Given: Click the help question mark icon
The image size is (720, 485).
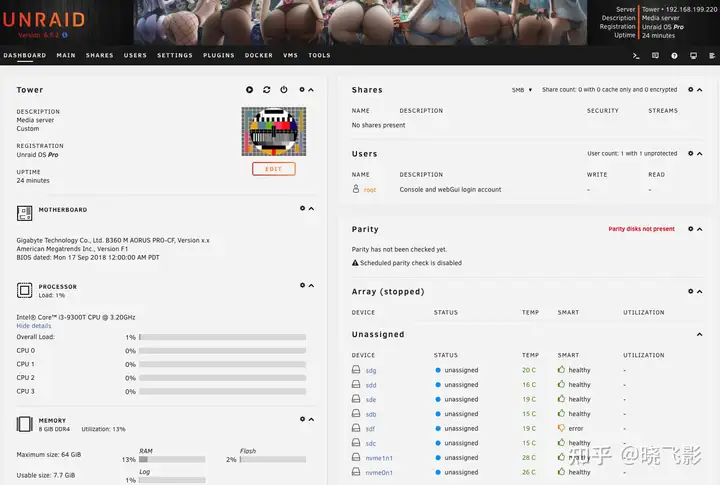Looking at the screenshot, I should 674,56.
